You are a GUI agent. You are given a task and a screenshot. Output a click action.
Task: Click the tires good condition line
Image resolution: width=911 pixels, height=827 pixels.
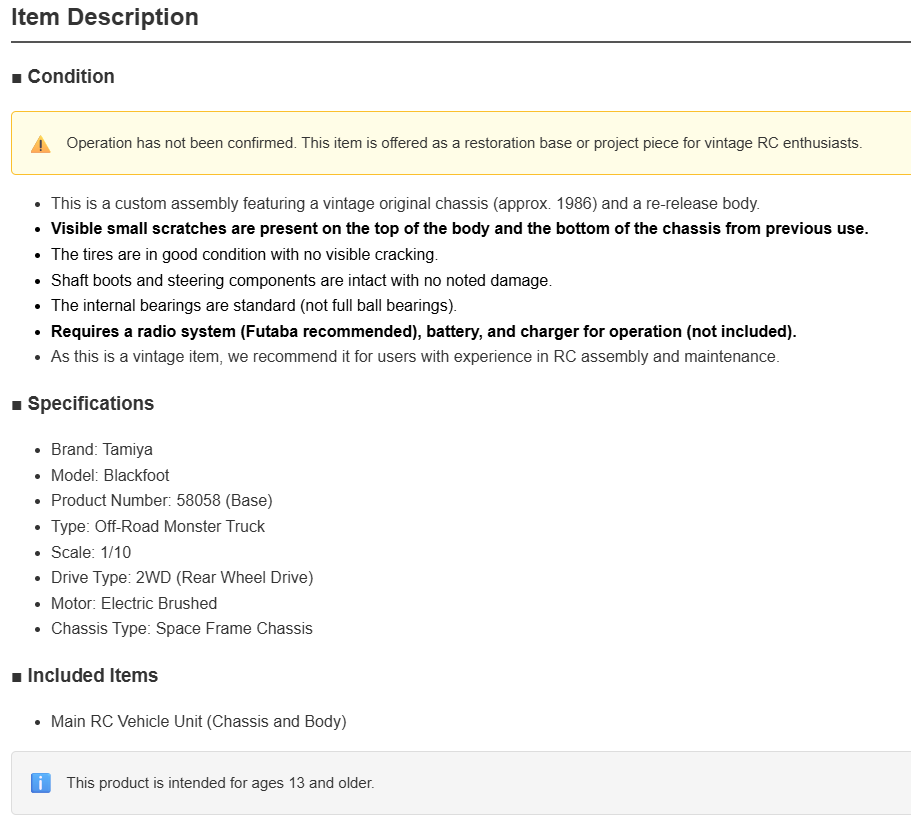245,255
